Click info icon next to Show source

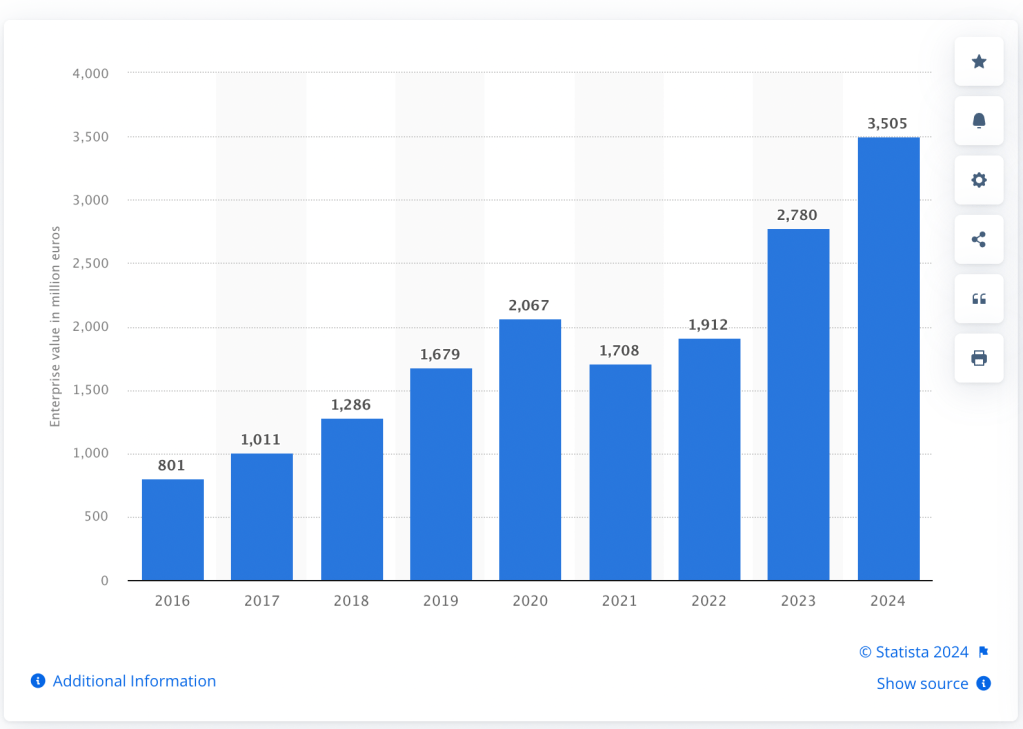click(983, 684)
